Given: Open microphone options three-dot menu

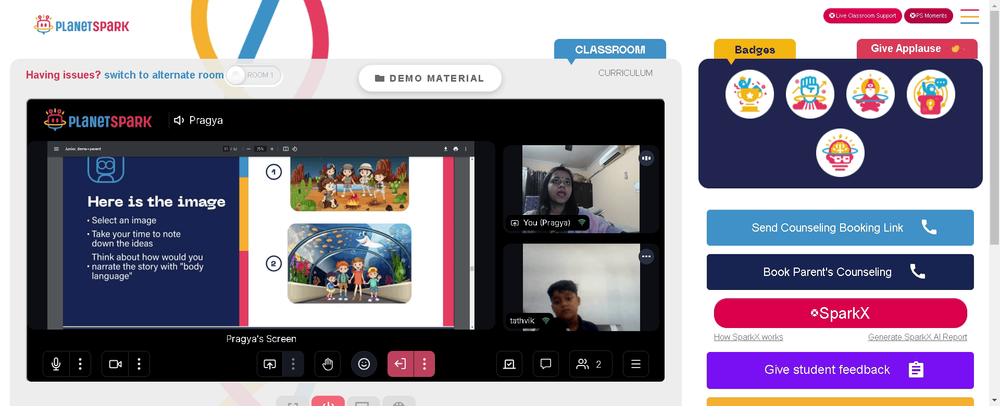Looking at the screenshot, I should 80,364.
